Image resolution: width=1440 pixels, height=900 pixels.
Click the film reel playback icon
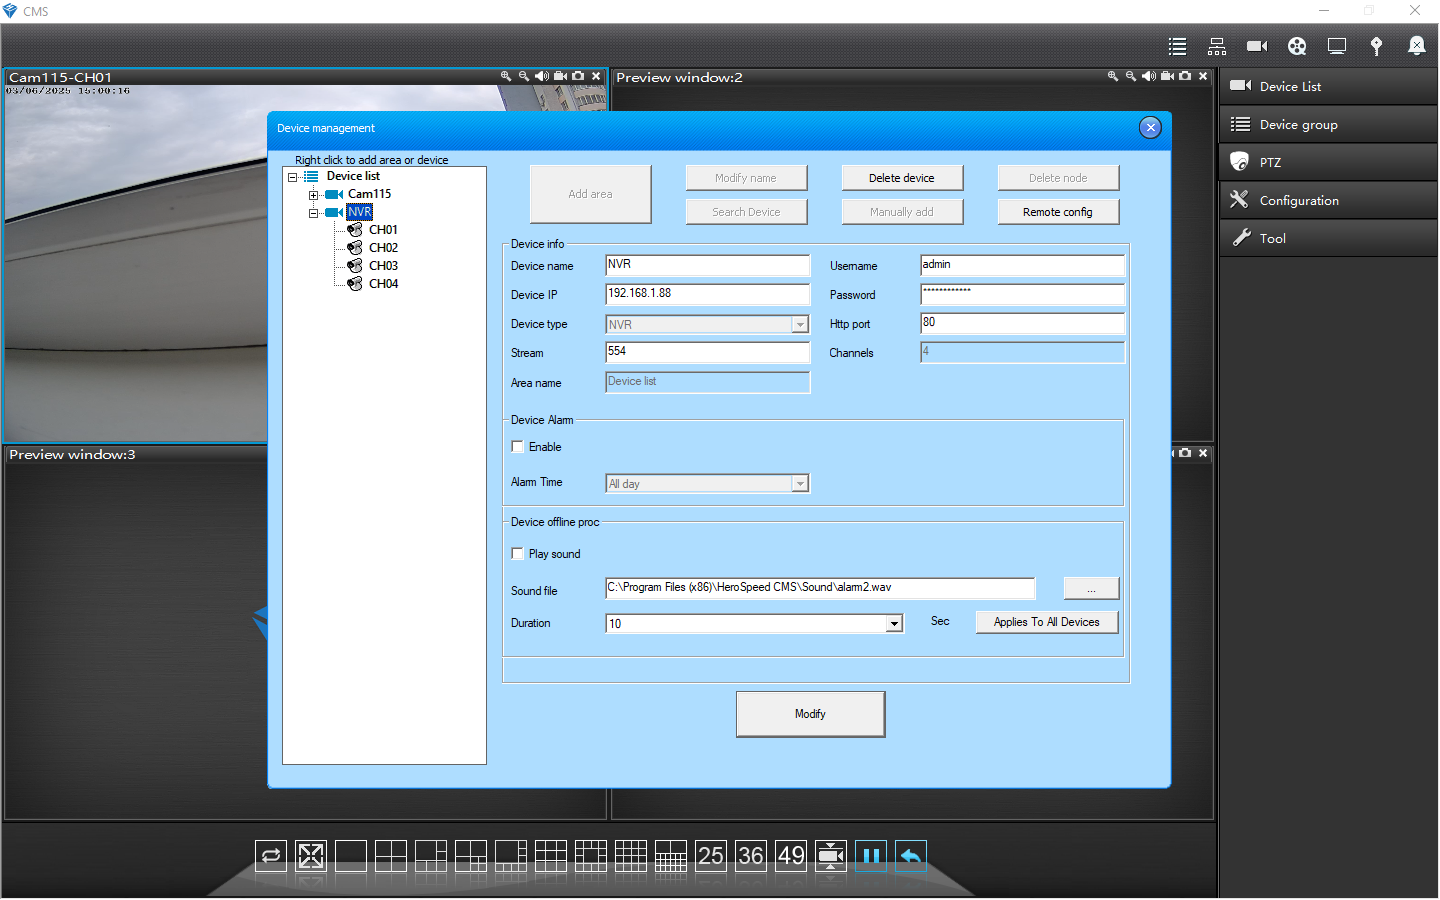1297,46
